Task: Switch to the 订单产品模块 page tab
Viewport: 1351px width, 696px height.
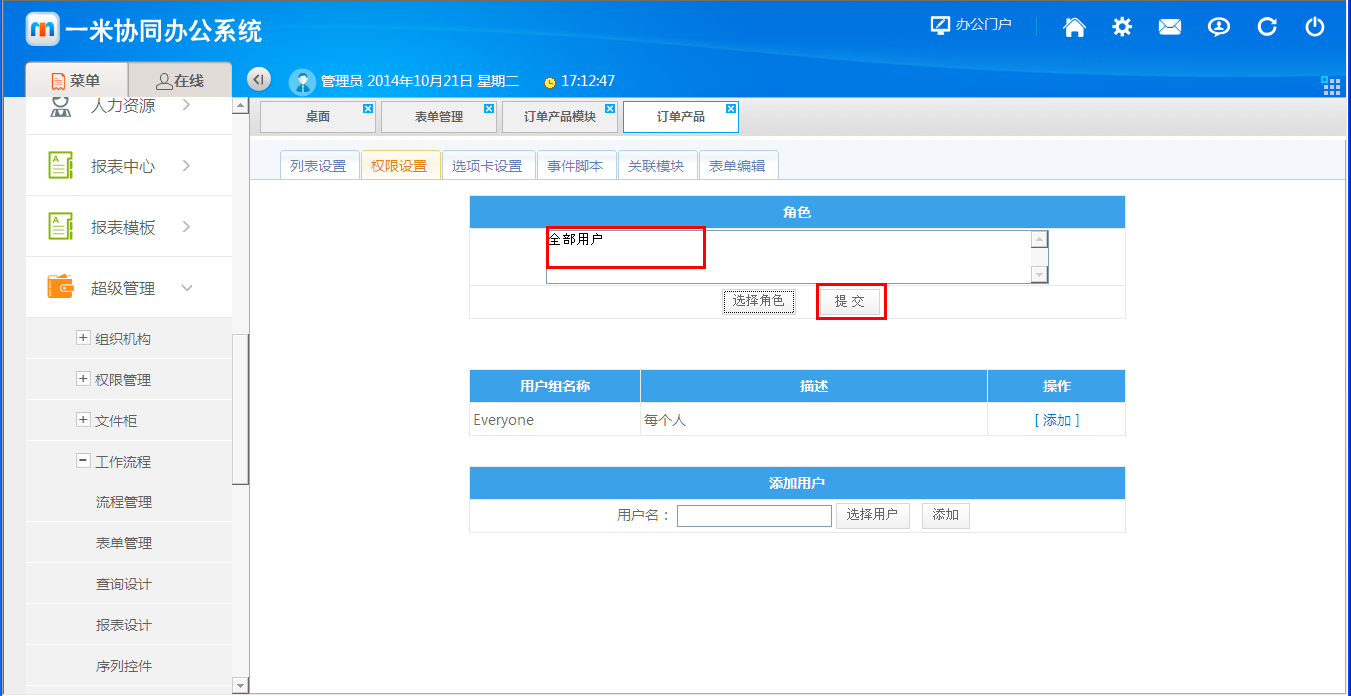Action: point(560,117)
